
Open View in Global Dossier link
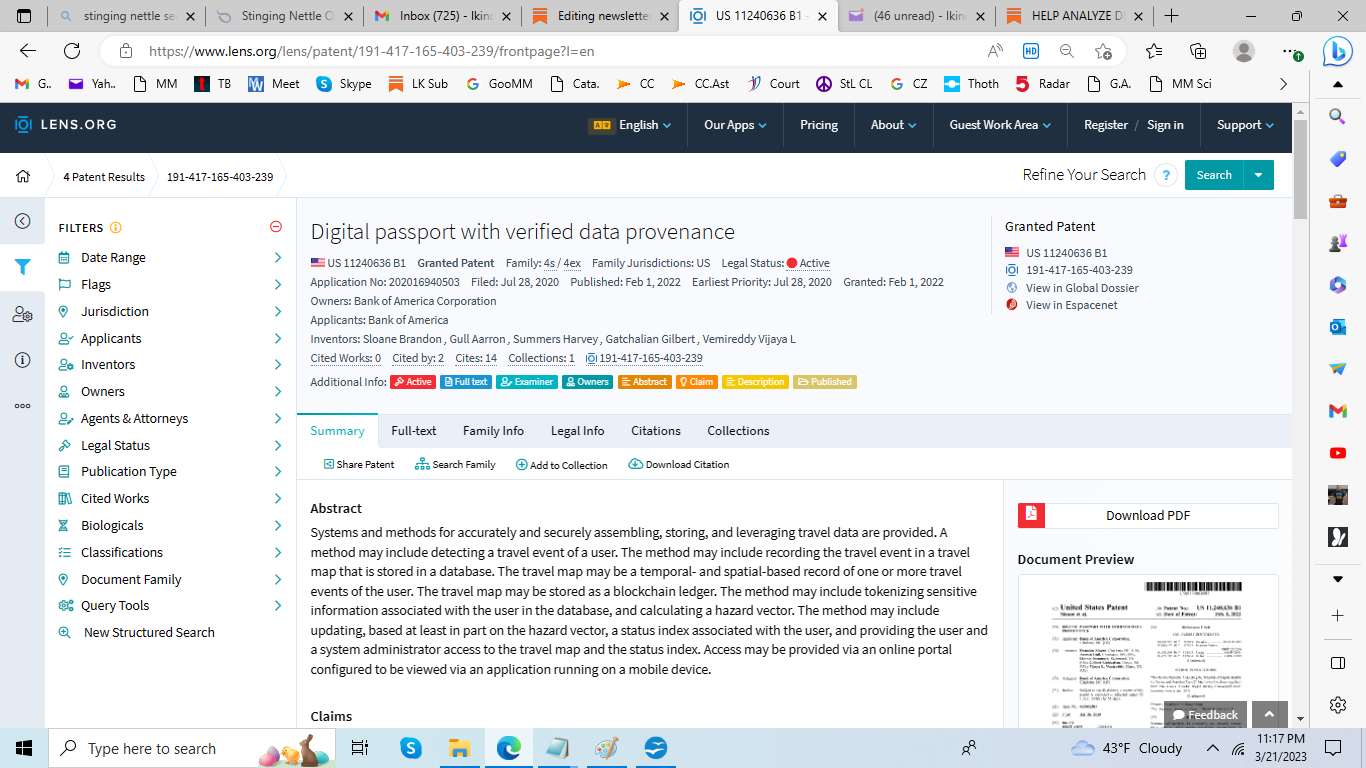pyautogui.click(x=1081, y=288)
